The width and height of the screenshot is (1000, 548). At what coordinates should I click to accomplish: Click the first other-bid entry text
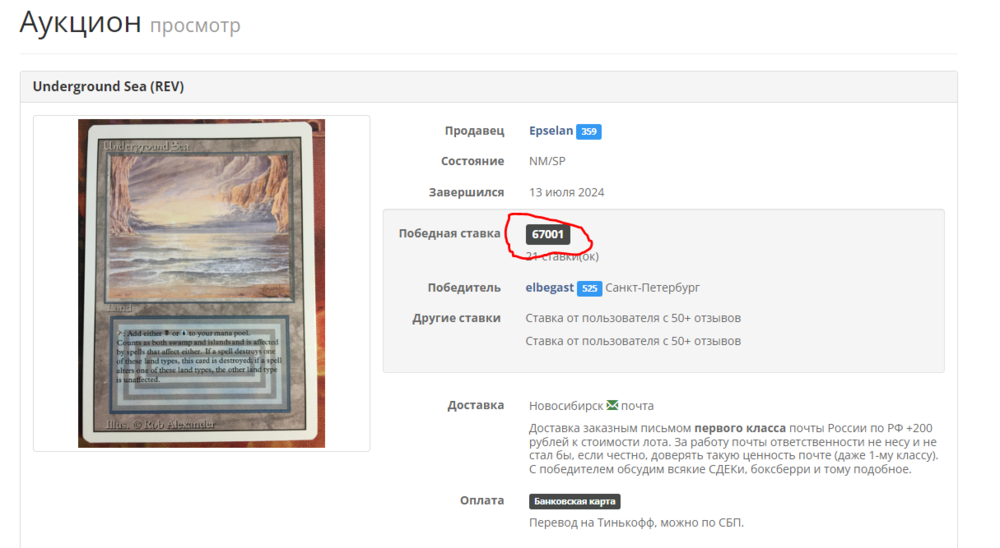(633, 318)
